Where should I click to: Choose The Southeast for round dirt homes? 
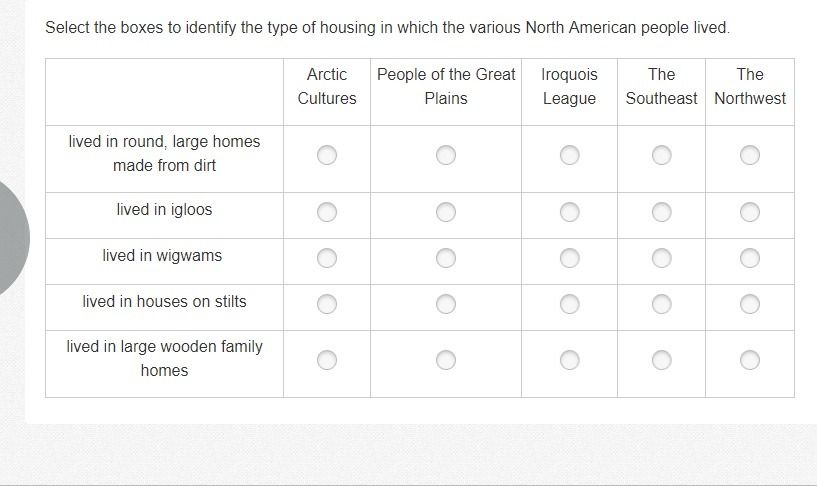(661, 155)
